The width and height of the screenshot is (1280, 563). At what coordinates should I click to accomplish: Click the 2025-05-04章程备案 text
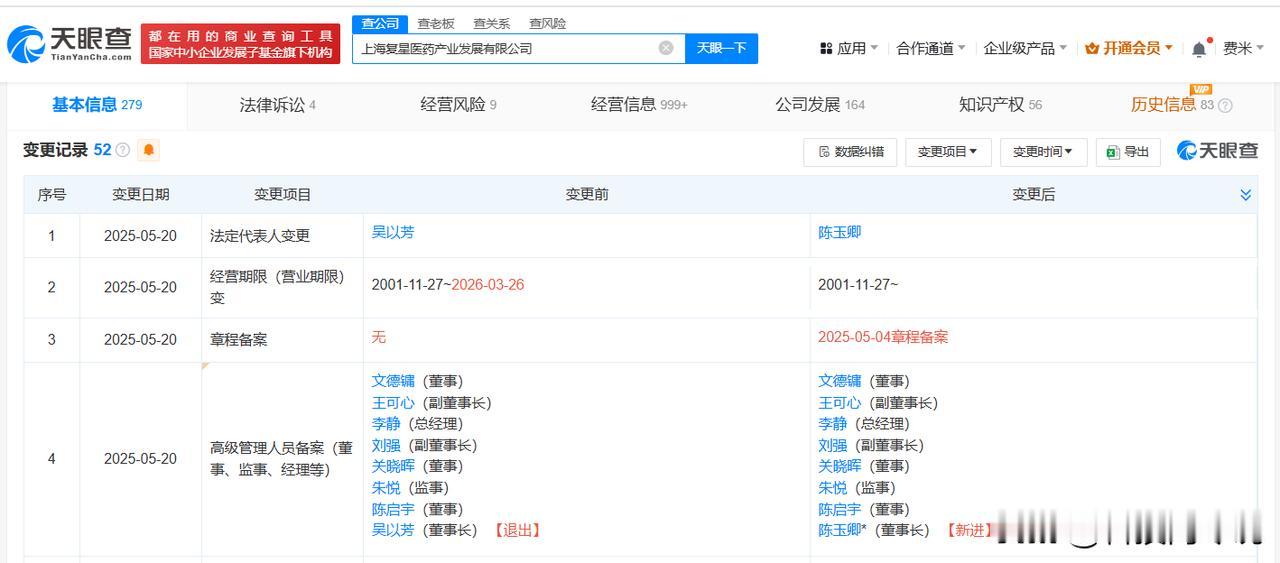883,337
